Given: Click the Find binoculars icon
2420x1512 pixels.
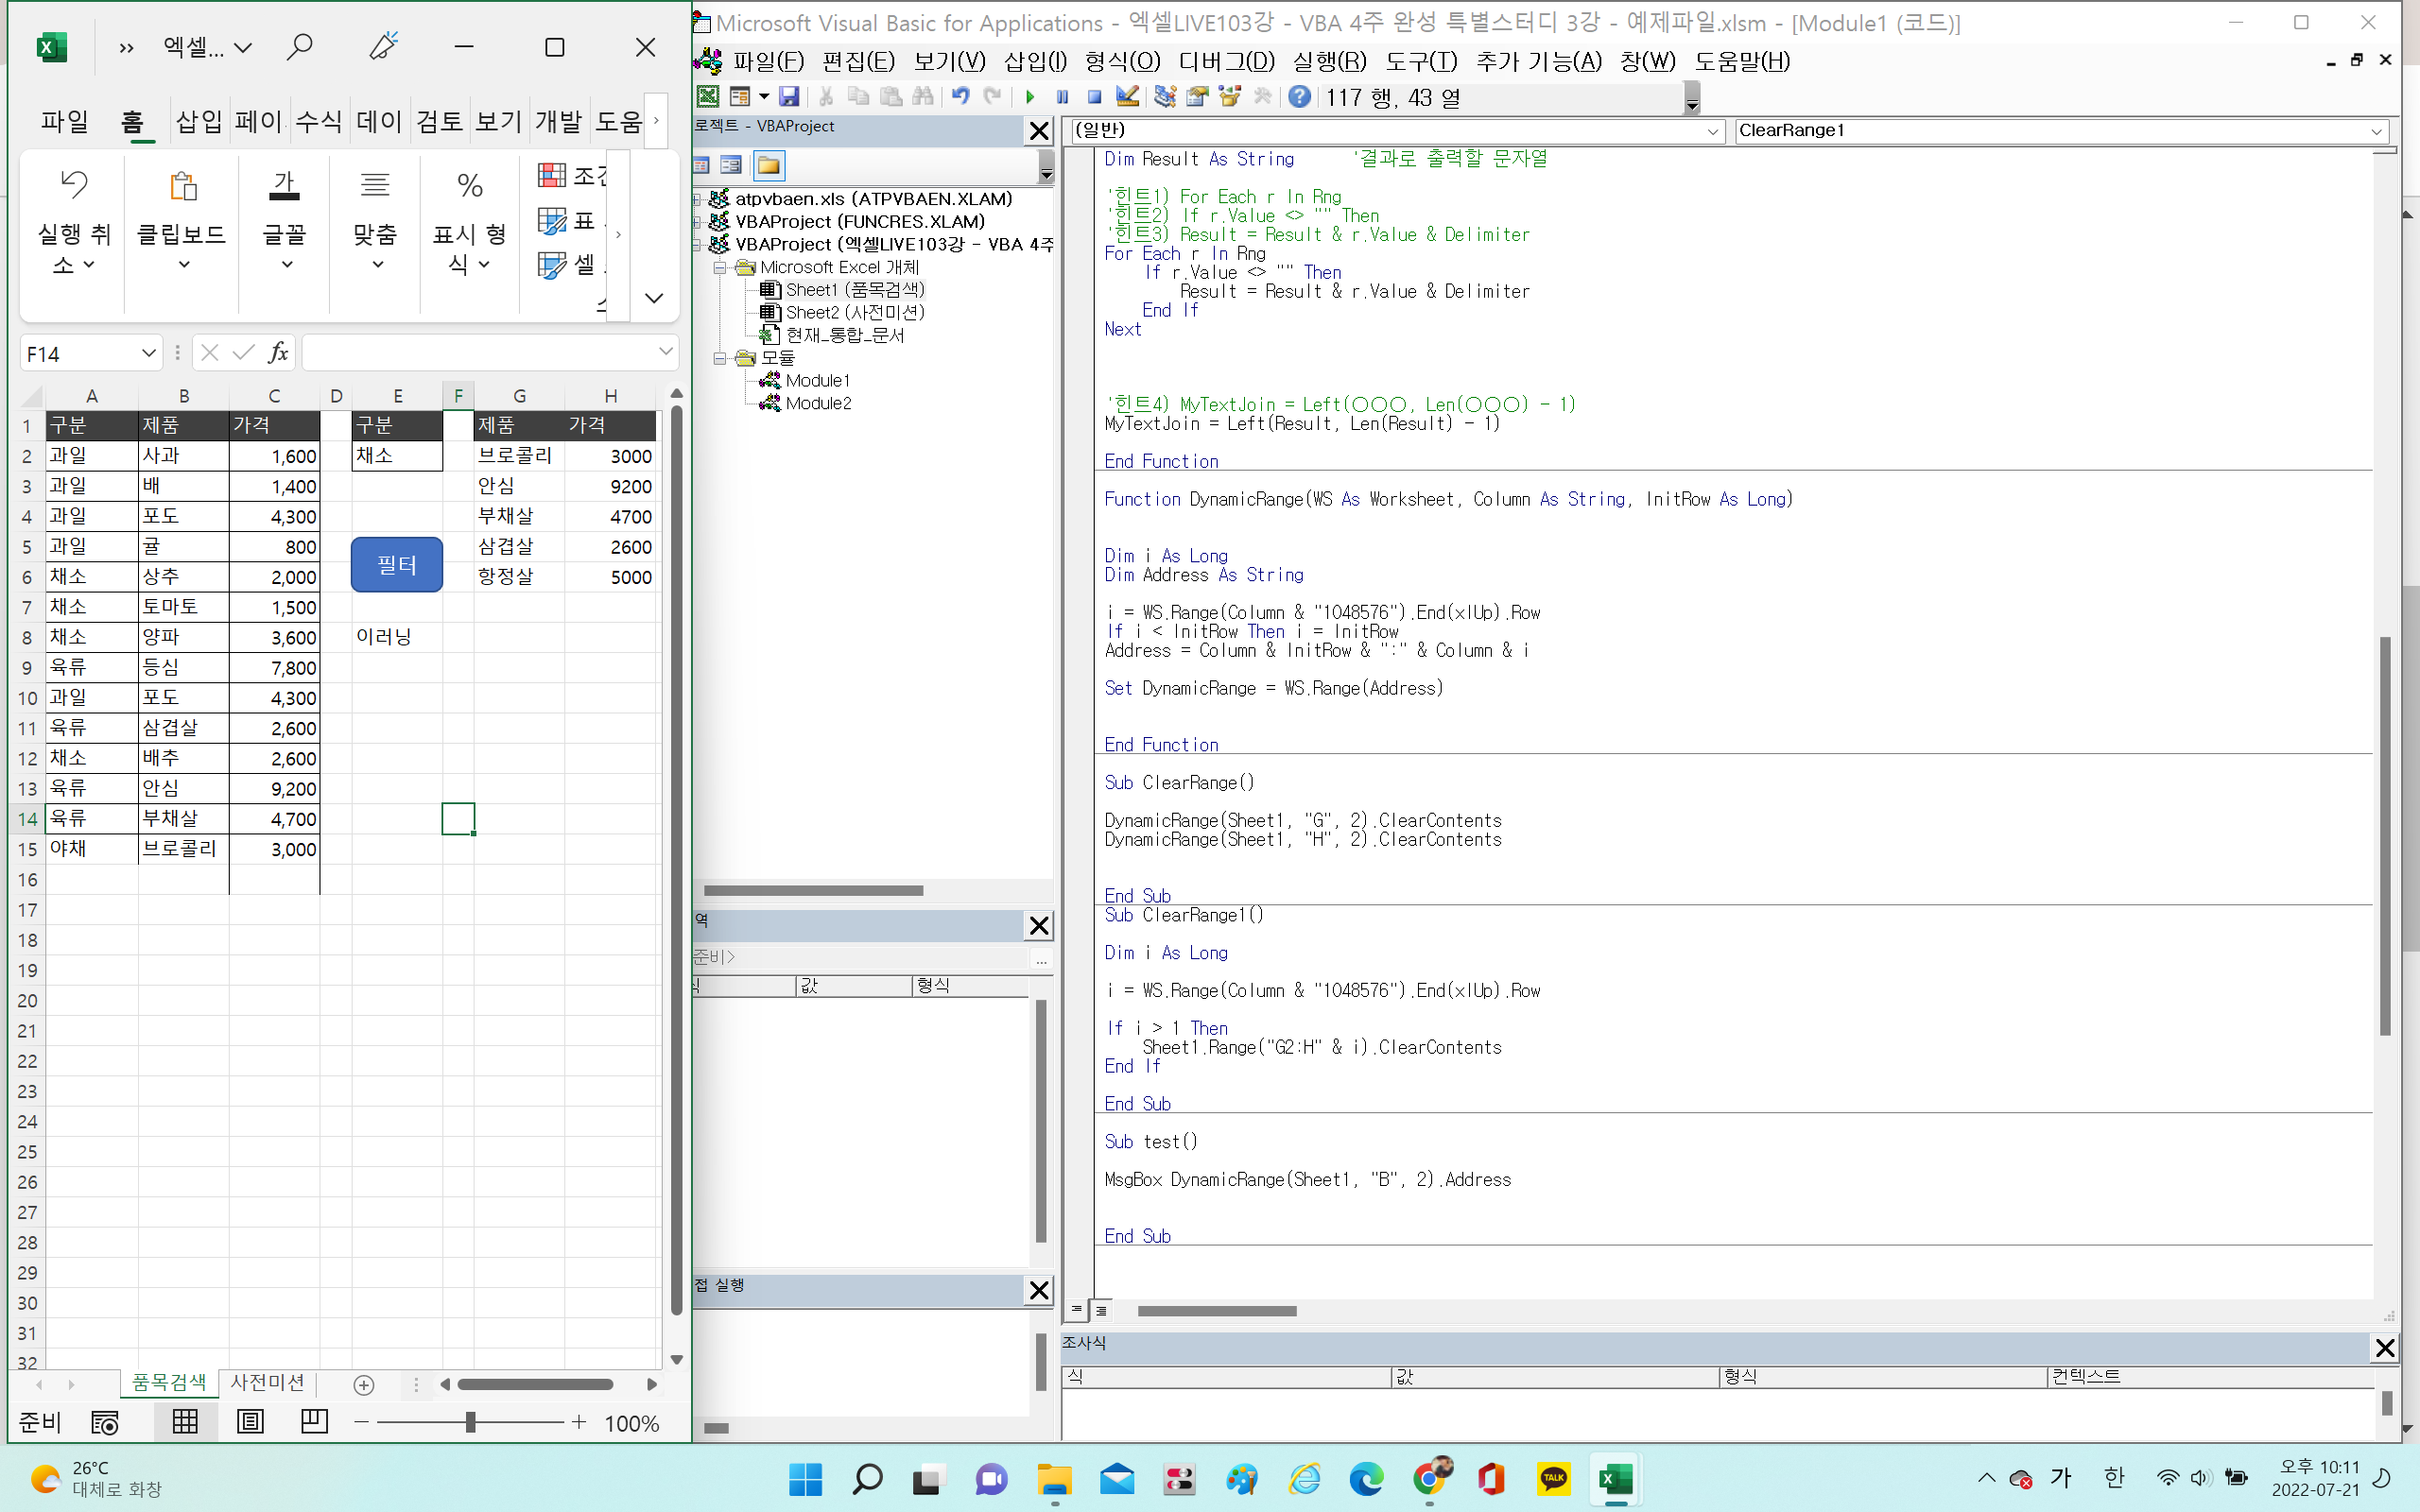Looking at the screenshot, I should 923,97.
